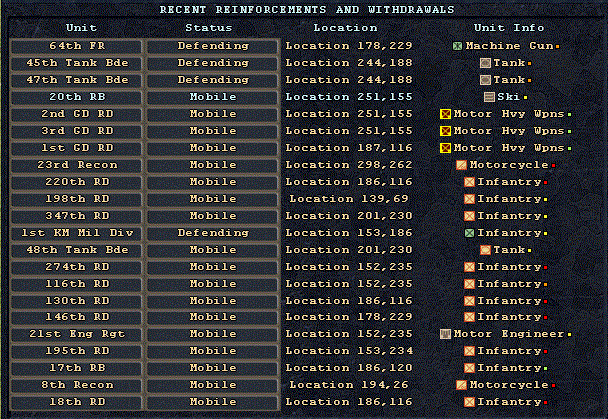This screenshot has height=419, width=608.
Task: Click the Infantry icon for 220th RD
Action: click(x=469, y=182)
